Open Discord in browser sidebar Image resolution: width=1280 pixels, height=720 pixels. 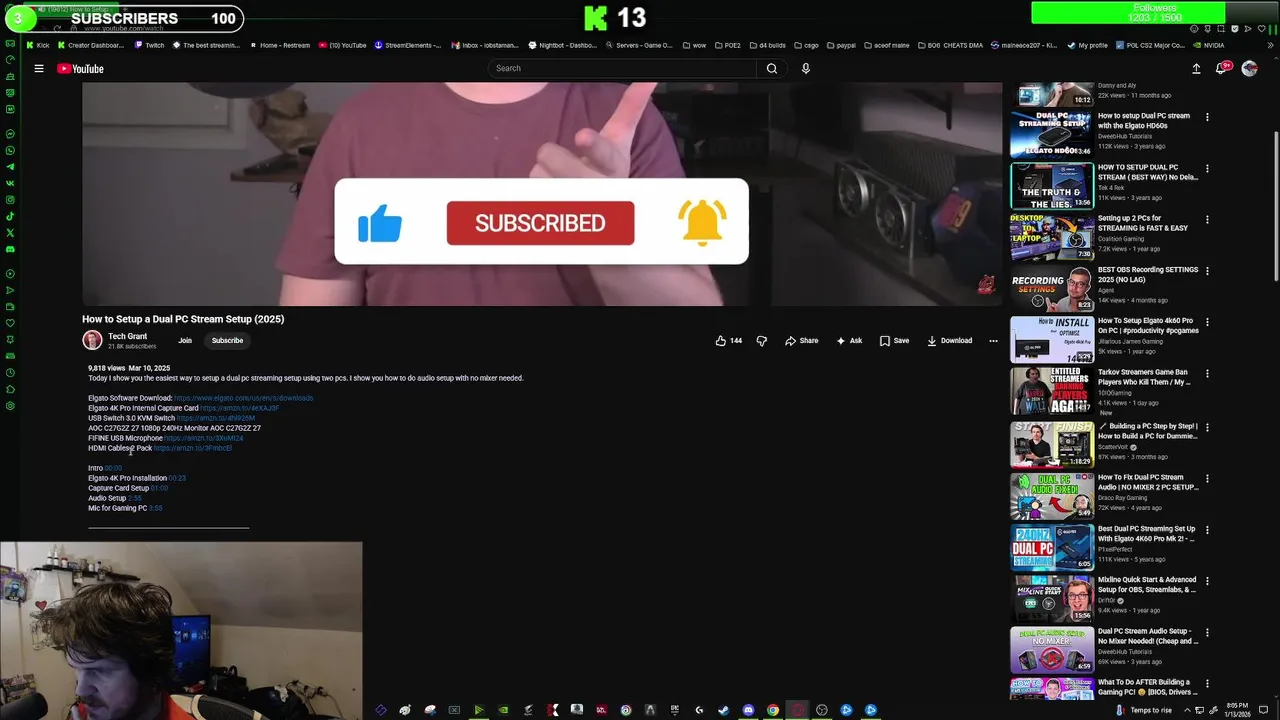tap(10, 249)
